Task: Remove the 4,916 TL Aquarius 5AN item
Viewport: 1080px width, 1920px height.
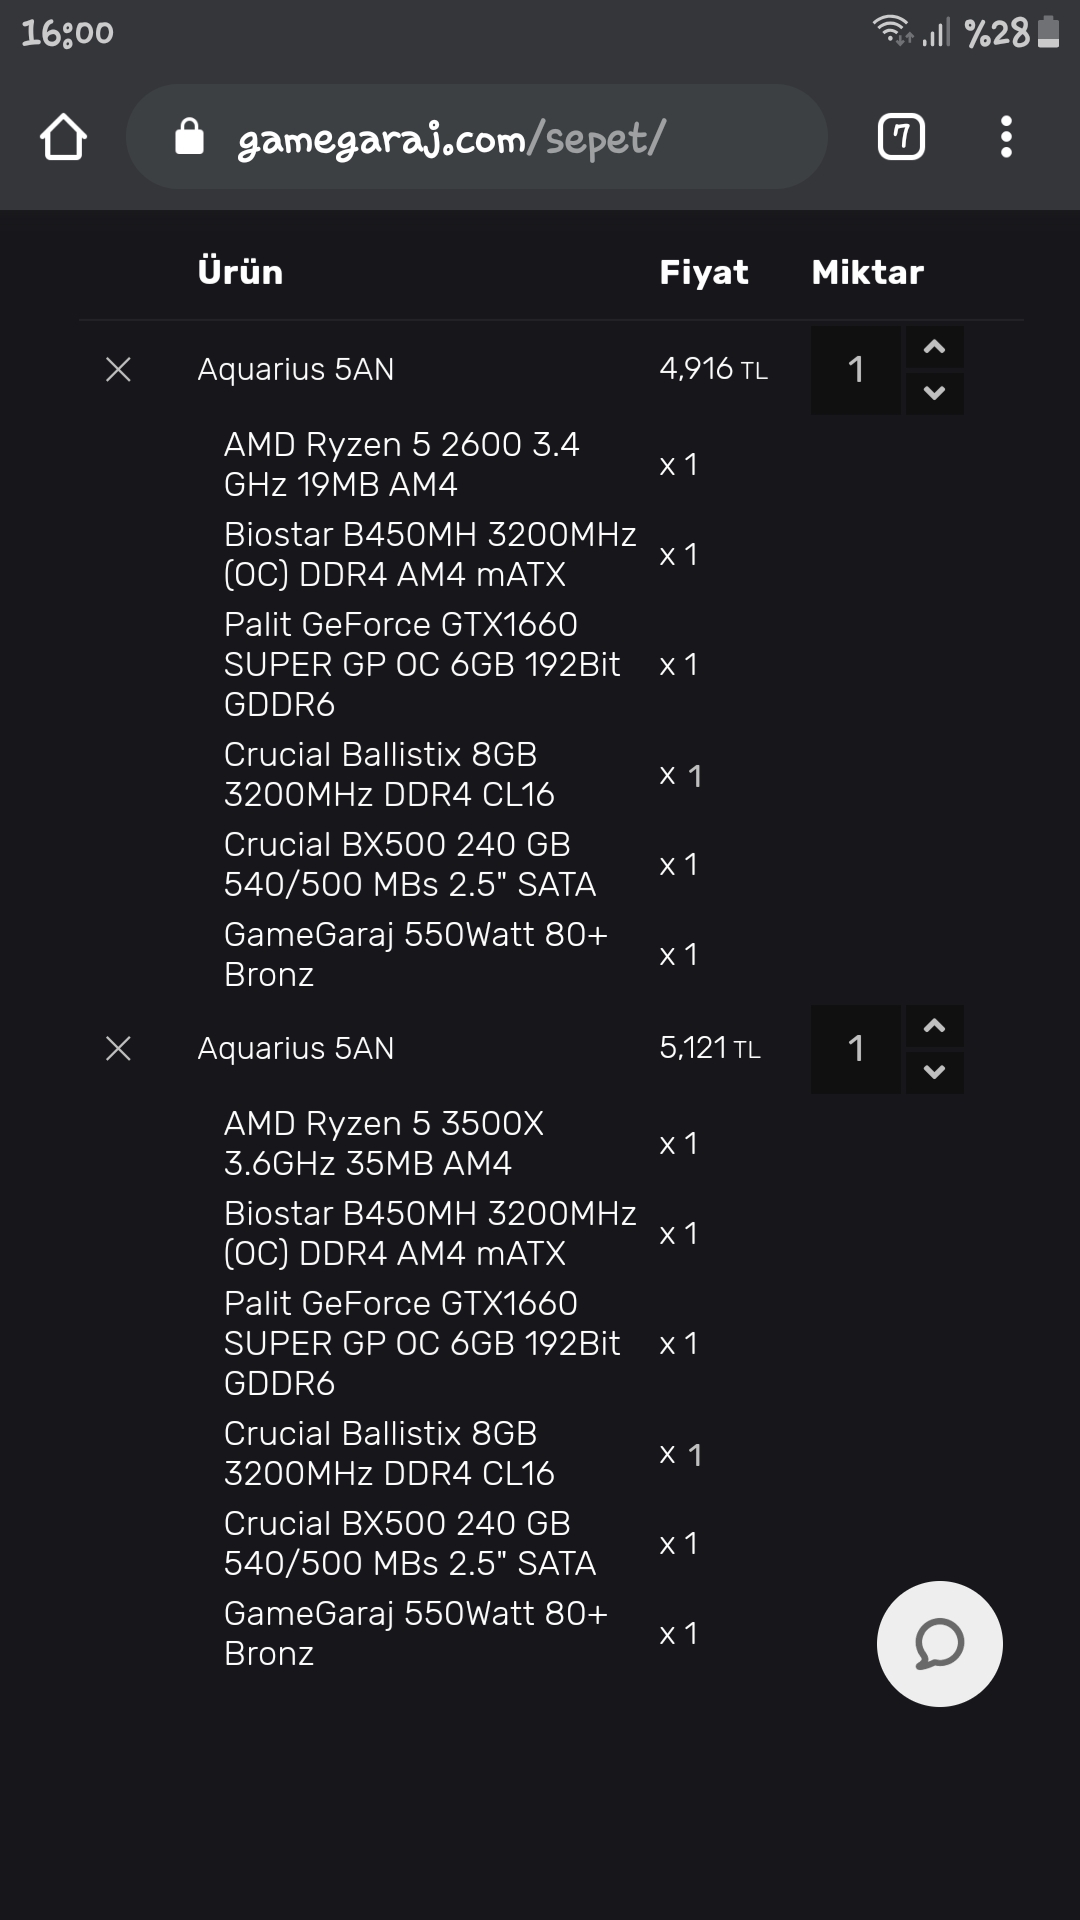Action: pos(118,370)
